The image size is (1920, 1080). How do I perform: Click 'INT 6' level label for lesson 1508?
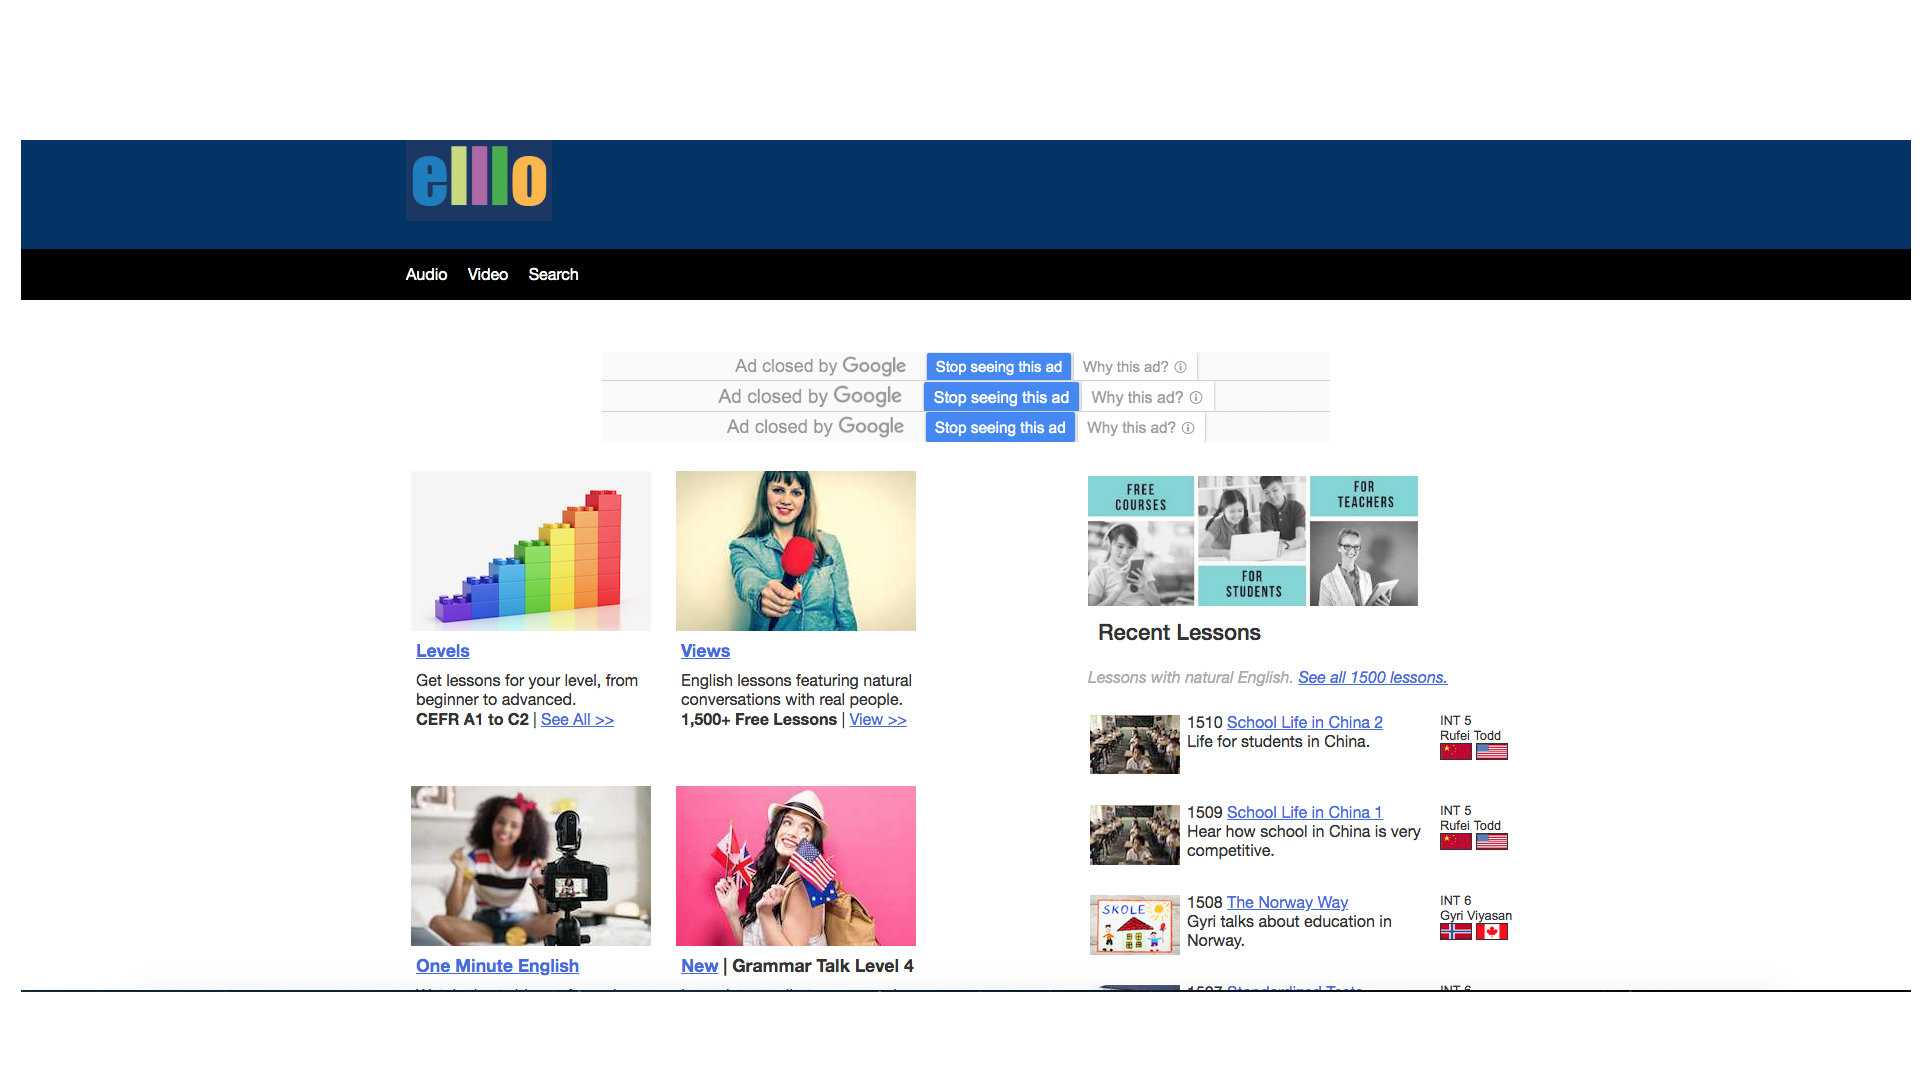(1455, 901)
